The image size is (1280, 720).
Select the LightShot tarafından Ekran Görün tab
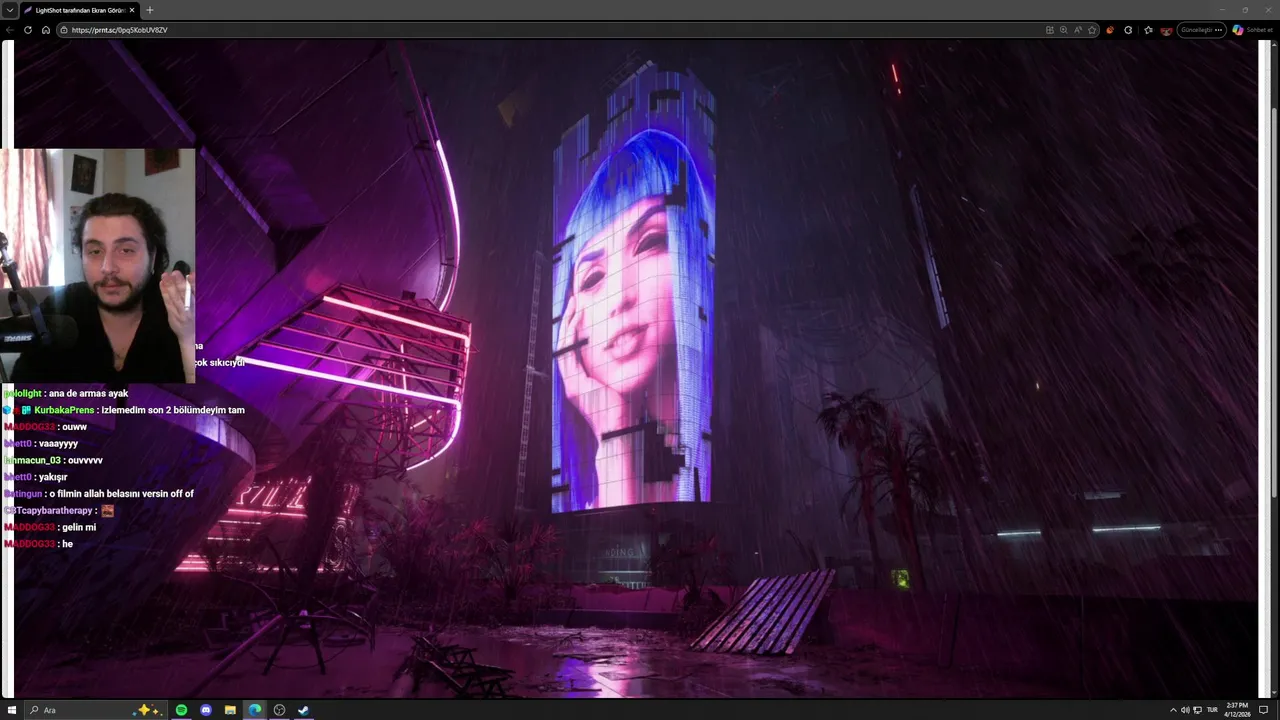click(80, 10)
